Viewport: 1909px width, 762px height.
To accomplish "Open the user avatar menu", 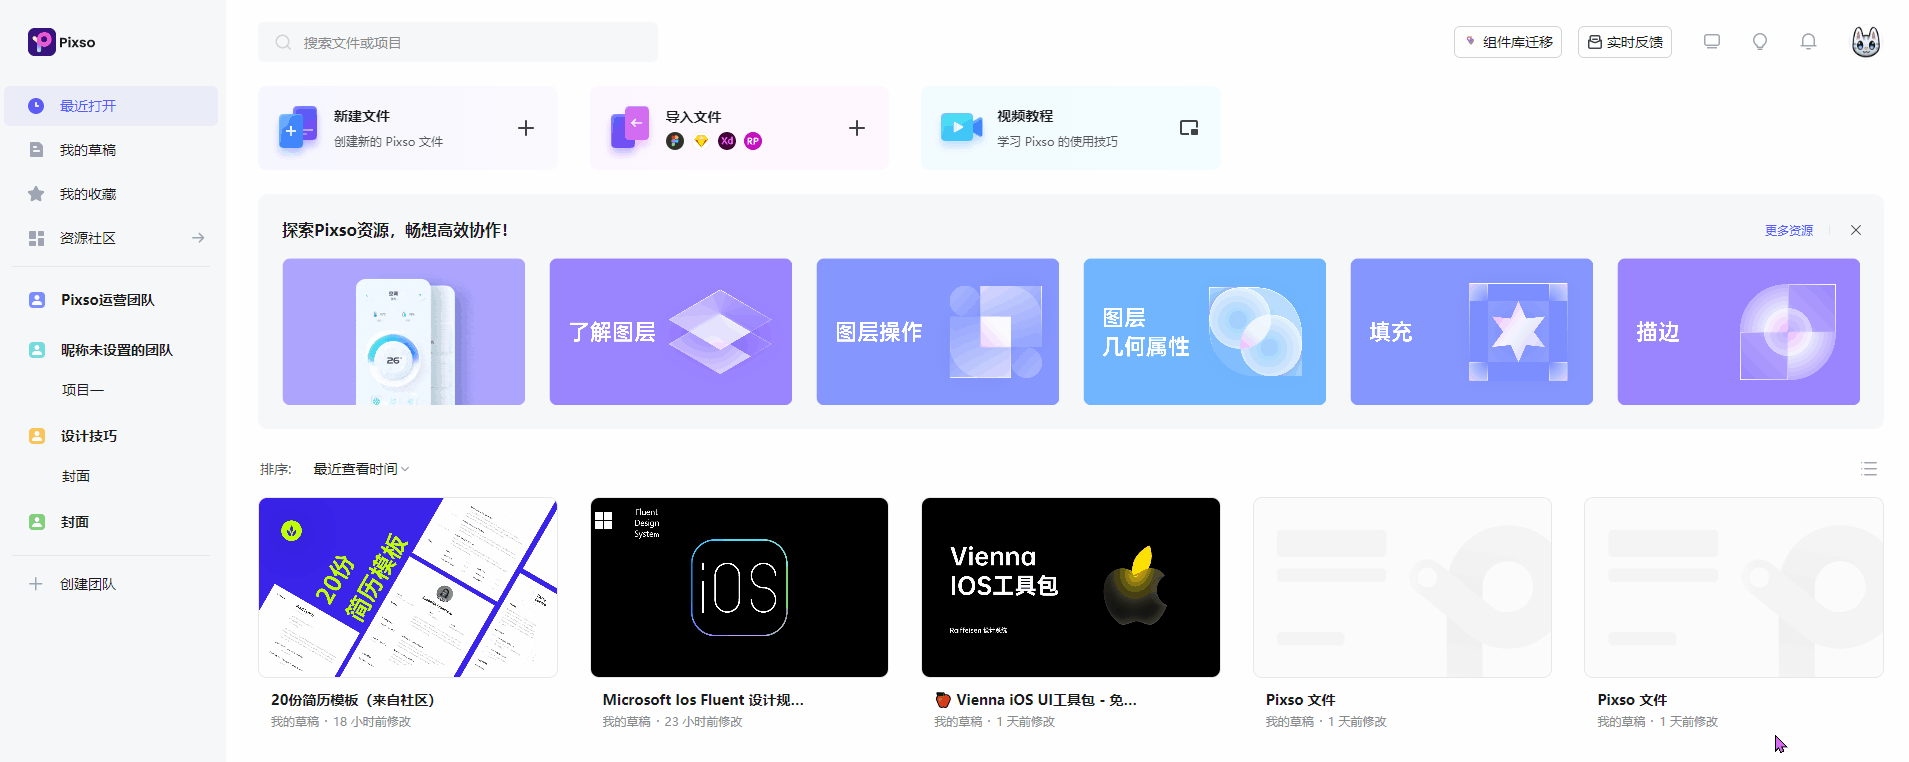I will [x=1866, y=42].
